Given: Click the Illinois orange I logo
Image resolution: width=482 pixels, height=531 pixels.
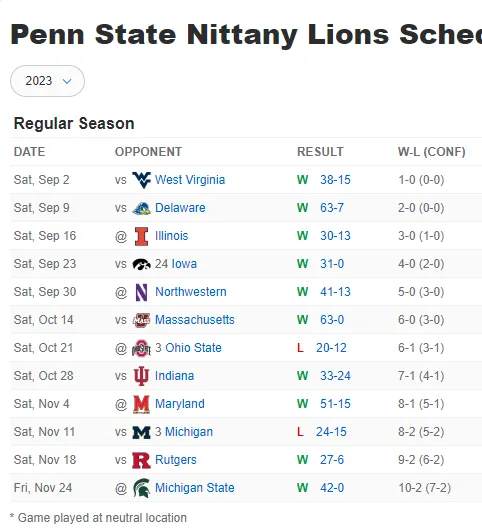Looking at the screenshot, I should point(141,236).
